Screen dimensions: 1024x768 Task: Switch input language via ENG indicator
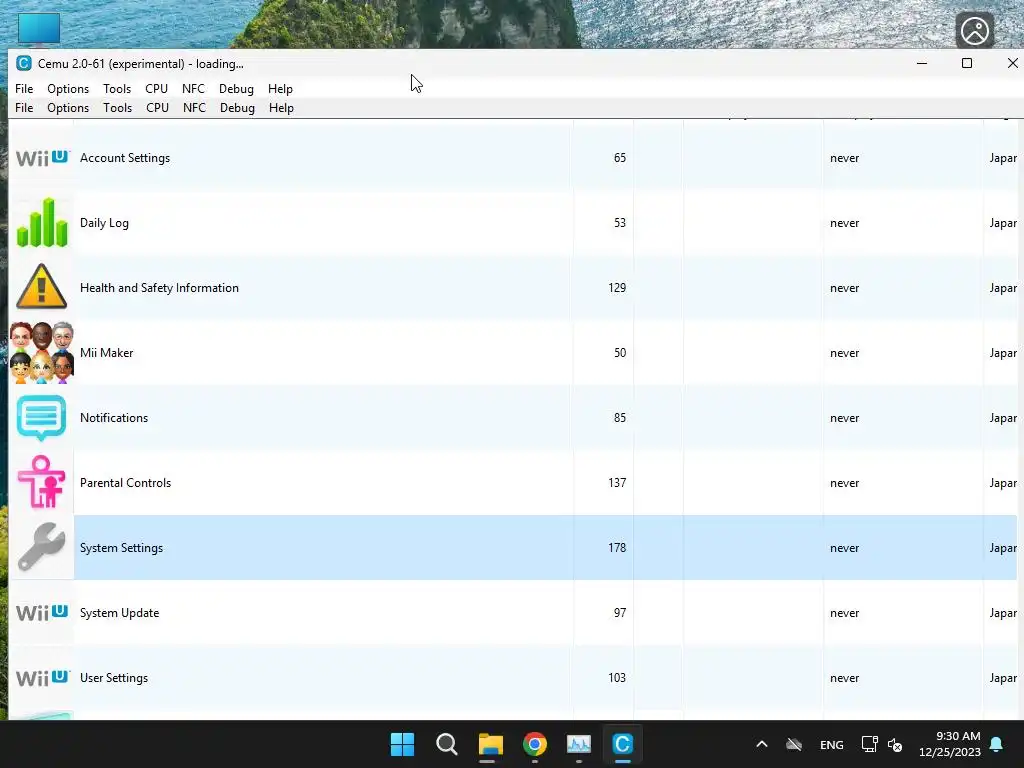[831, 744]
